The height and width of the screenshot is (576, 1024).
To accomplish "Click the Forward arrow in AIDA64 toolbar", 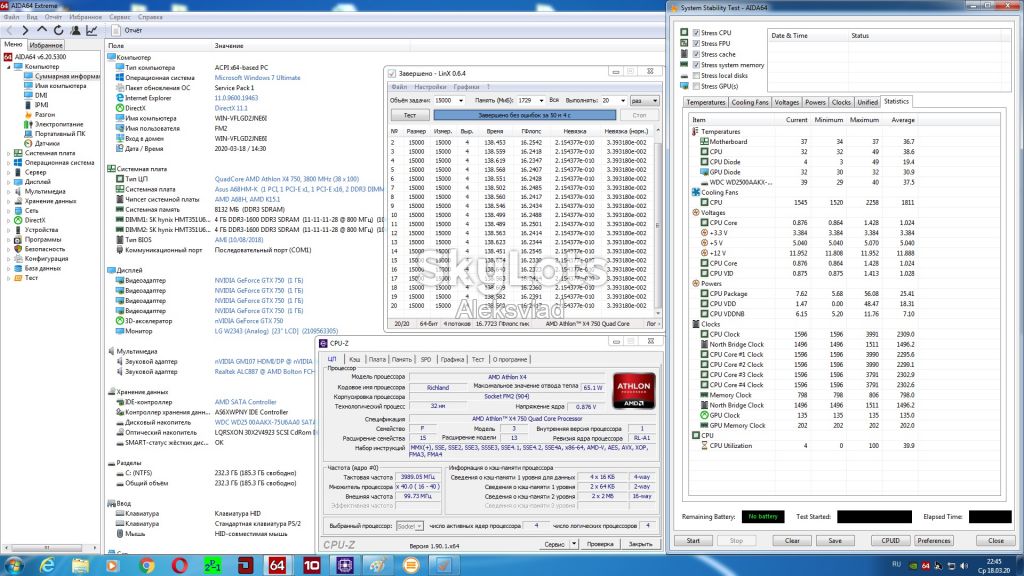I will [25, 30].
